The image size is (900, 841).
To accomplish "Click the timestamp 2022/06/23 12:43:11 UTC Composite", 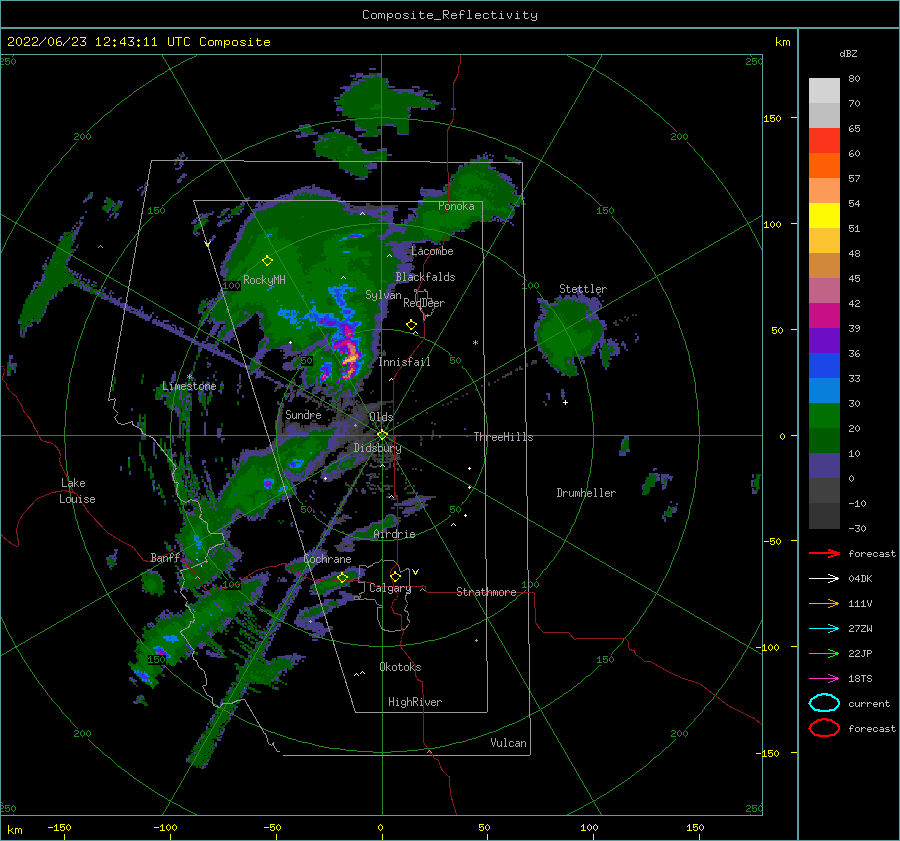I will [138, 42].
